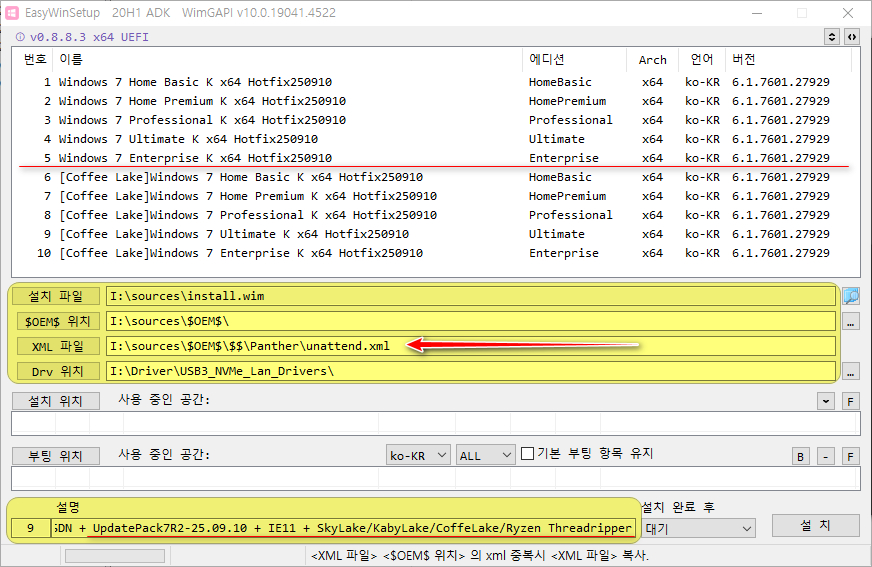
Task: Open browse button for $OEM$ location
Action: [851, 321]
